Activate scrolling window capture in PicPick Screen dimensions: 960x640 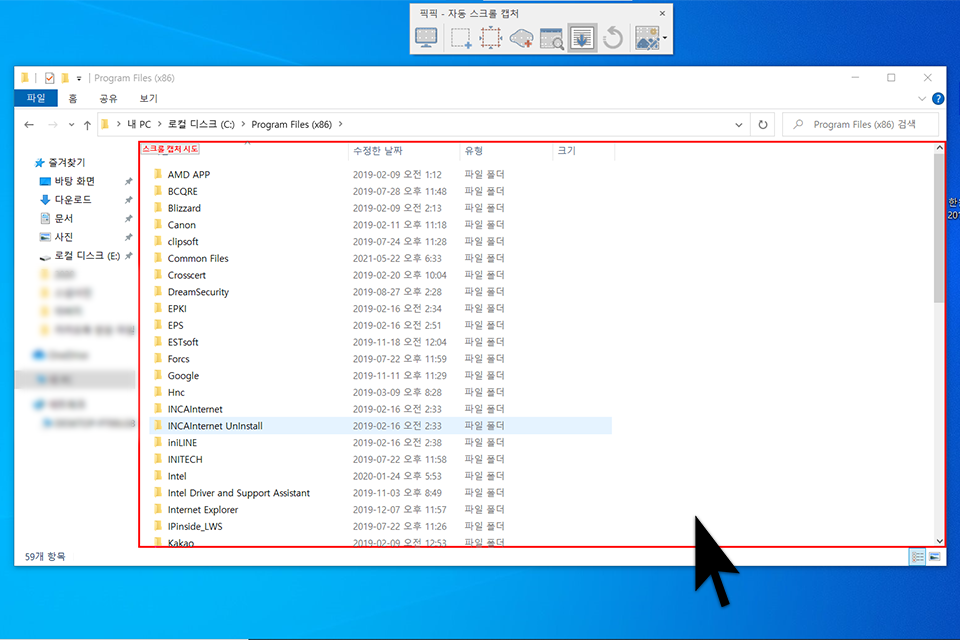[582, 38]
